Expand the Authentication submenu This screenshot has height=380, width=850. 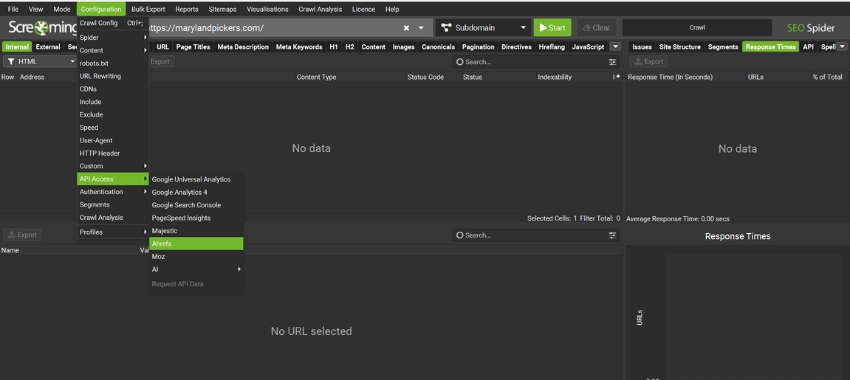click(113, 192)
